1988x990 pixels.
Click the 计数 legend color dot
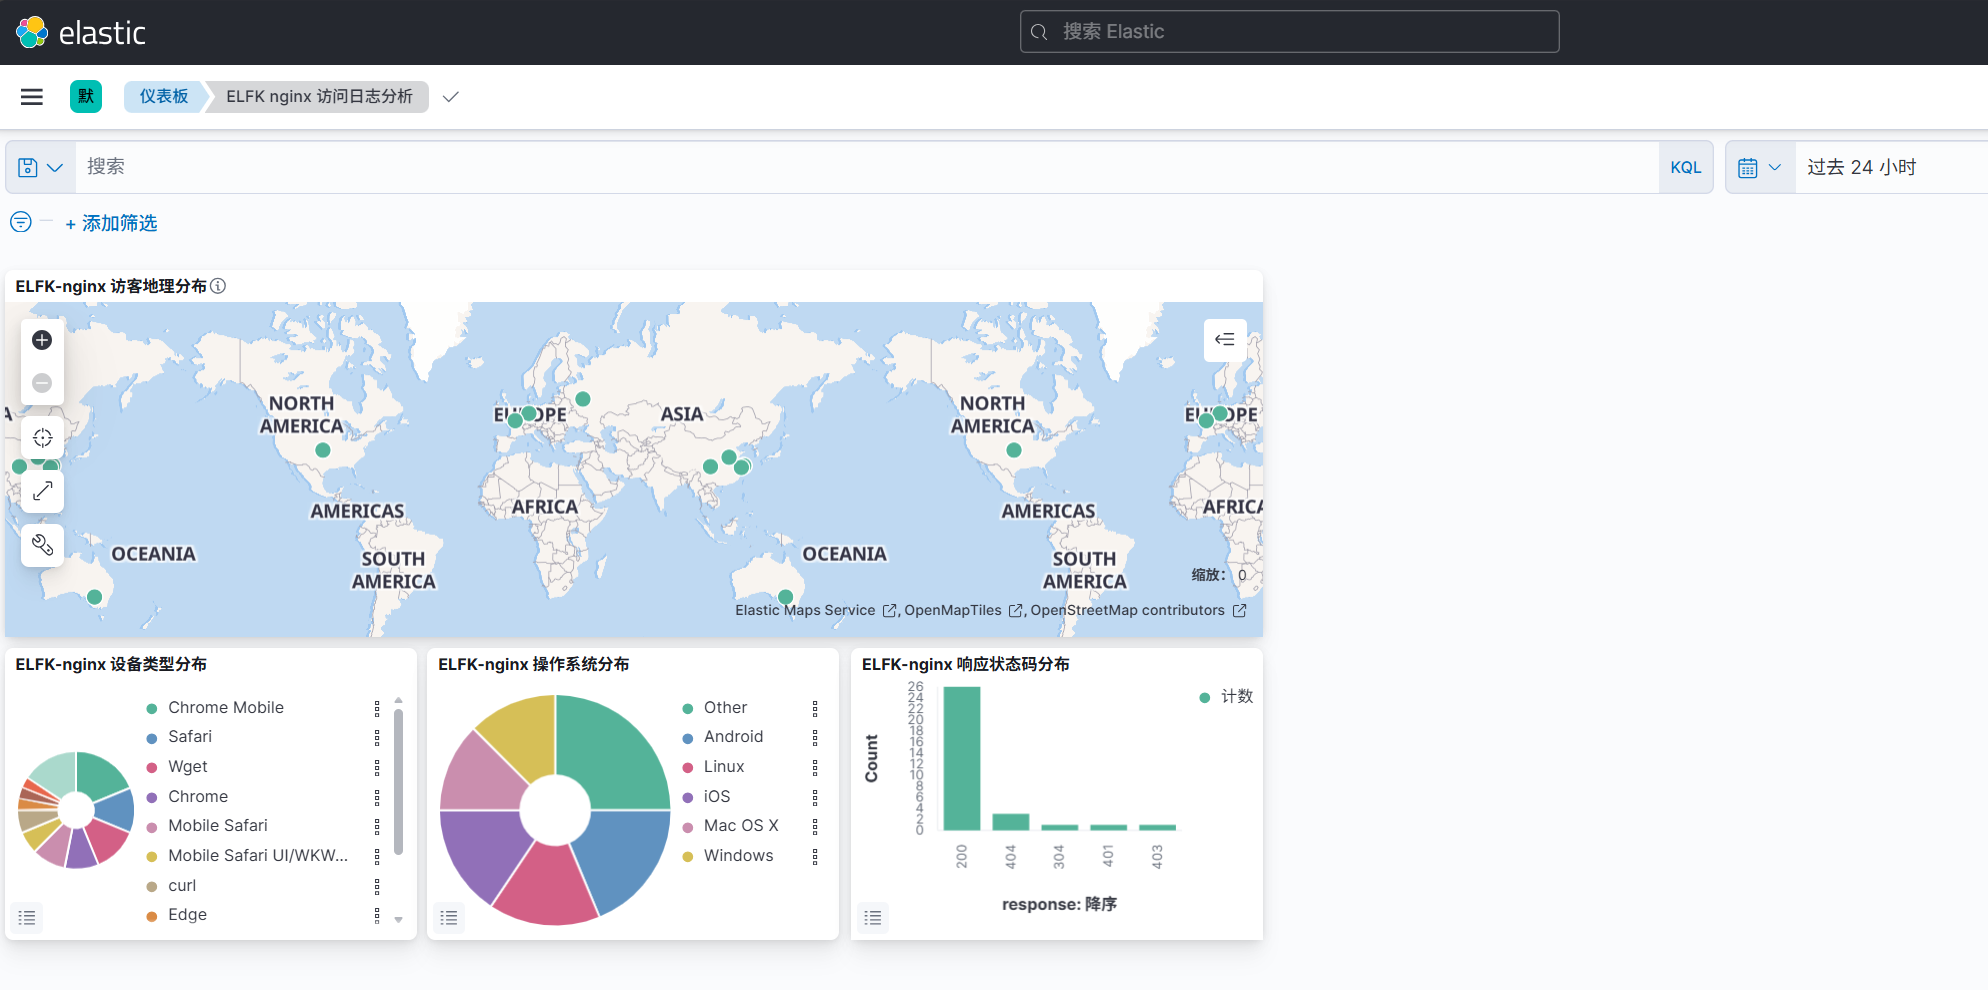tap(1205, 697)
